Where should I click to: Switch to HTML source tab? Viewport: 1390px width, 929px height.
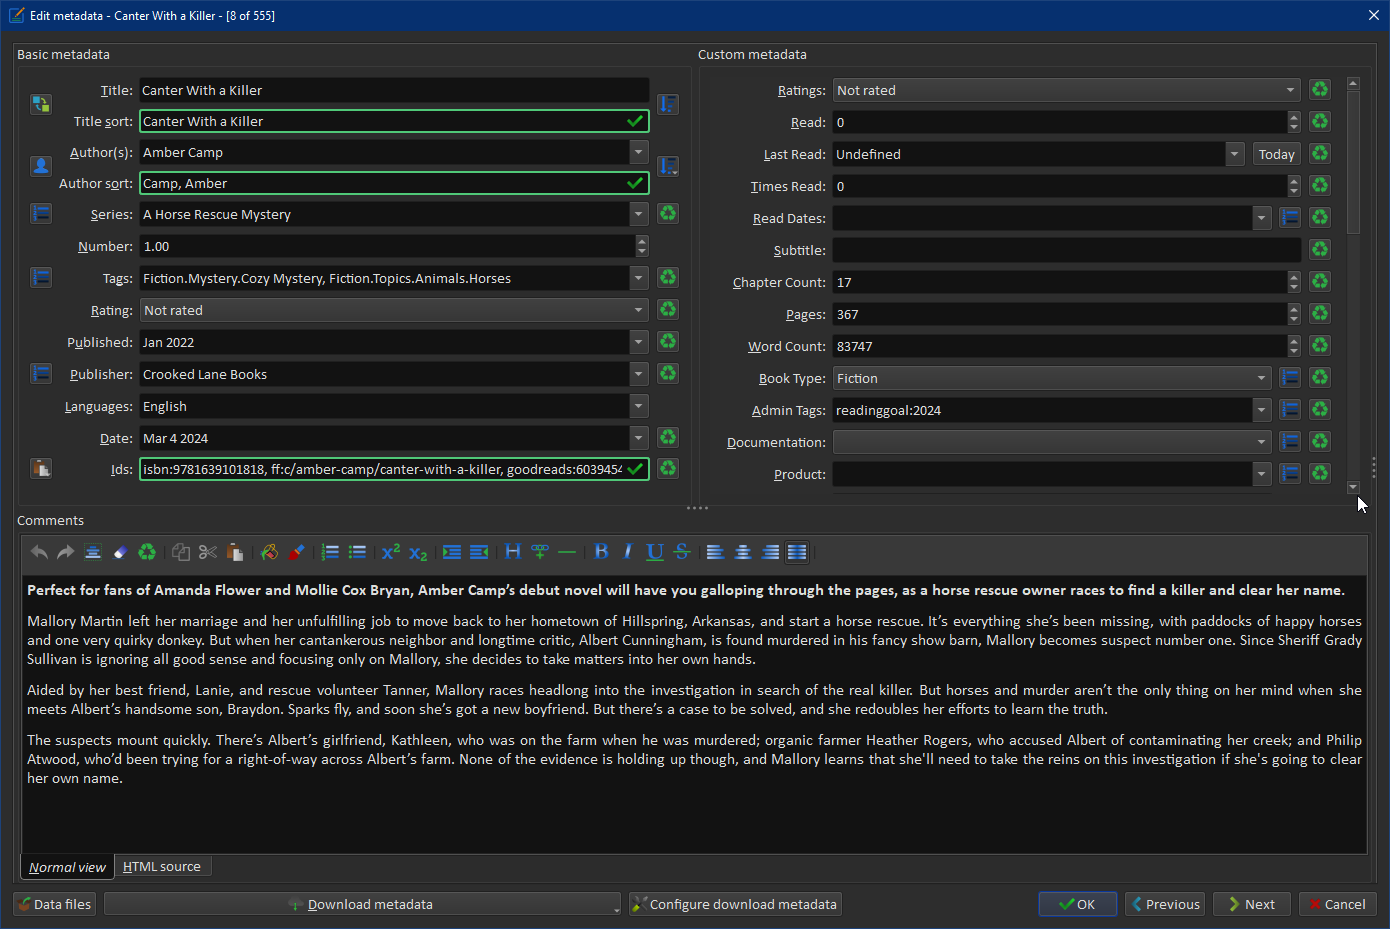pos(162,866)
